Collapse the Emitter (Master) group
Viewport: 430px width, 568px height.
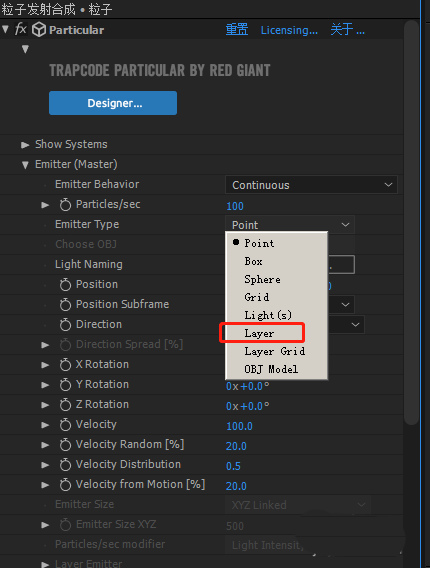coord(25,165)
